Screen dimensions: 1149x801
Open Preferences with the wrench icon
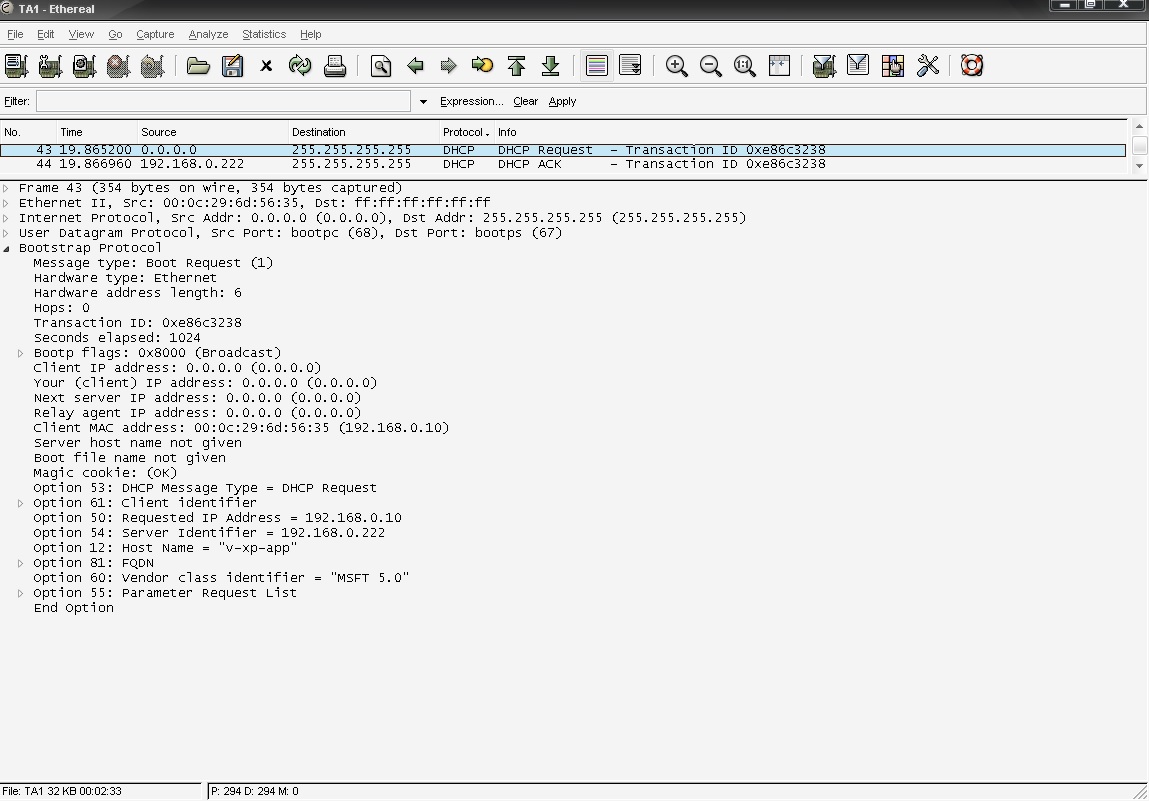[928, 65]
